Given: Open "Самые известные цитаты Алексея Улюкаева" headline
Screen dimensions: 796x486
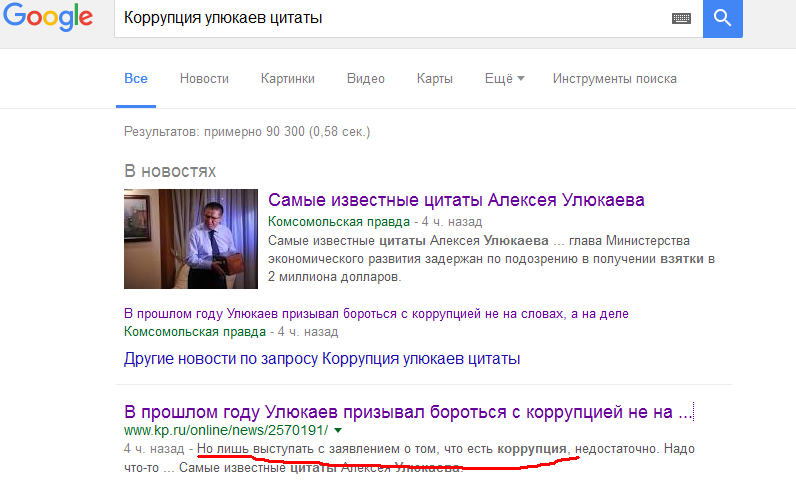Looking at the screenshot, I should click(456, 200).
